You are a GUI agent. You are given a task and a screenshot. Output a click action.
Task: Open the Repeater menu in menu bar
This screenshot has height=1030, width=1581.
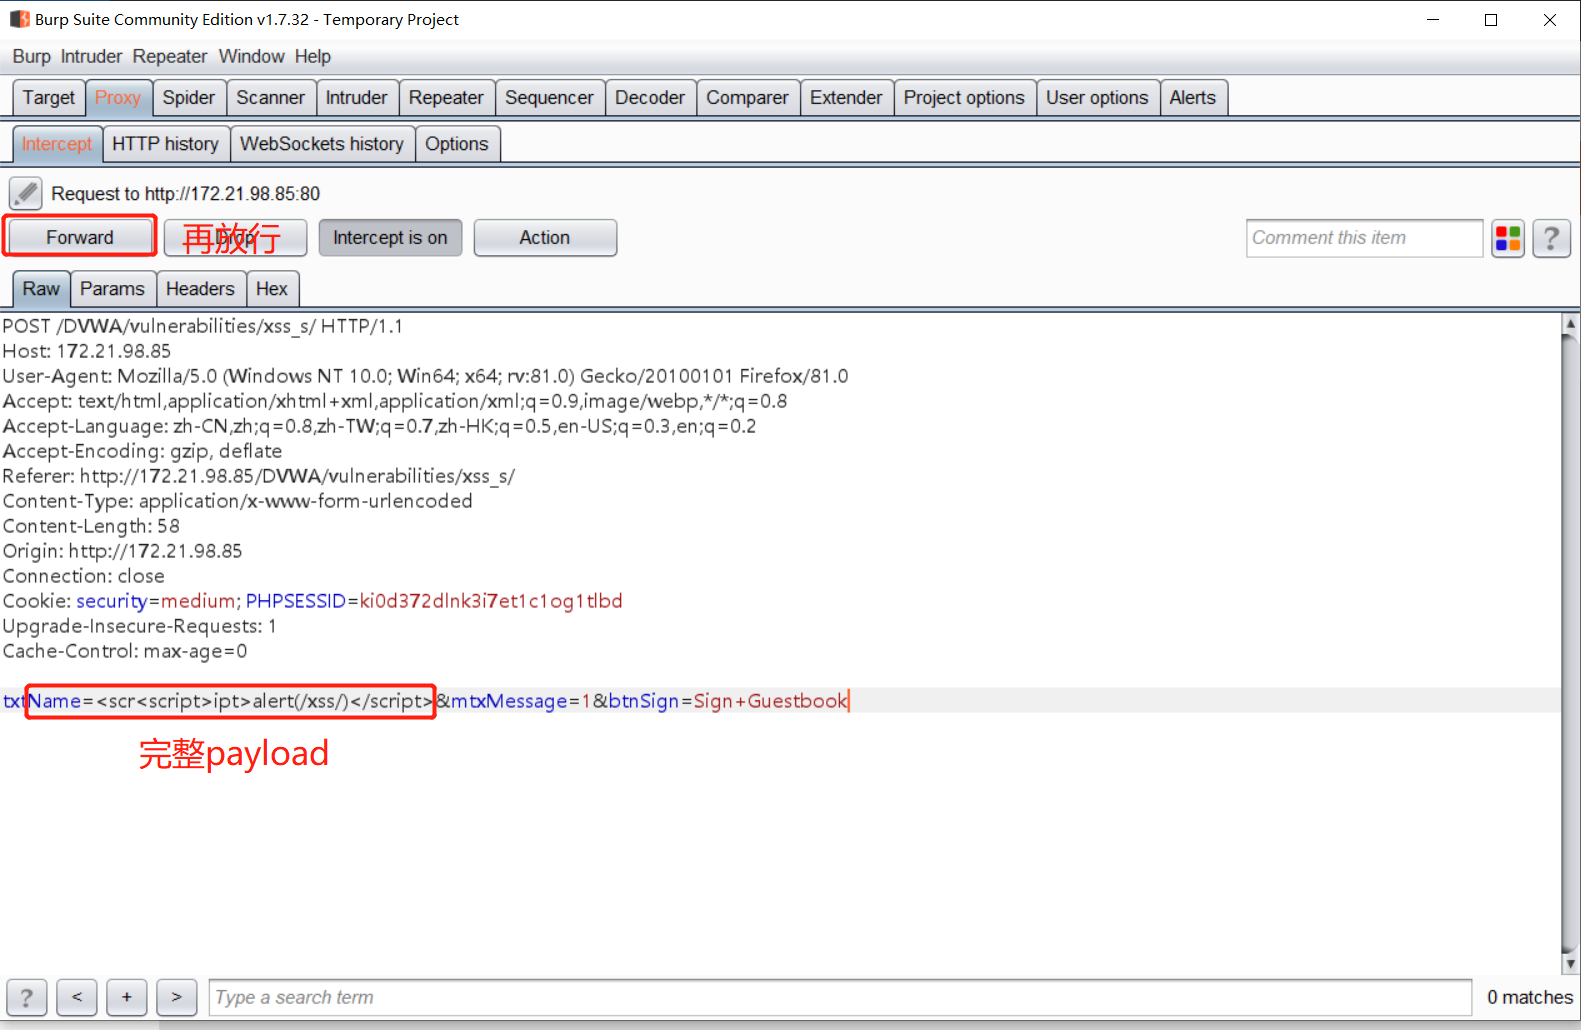tap(170, 57)
